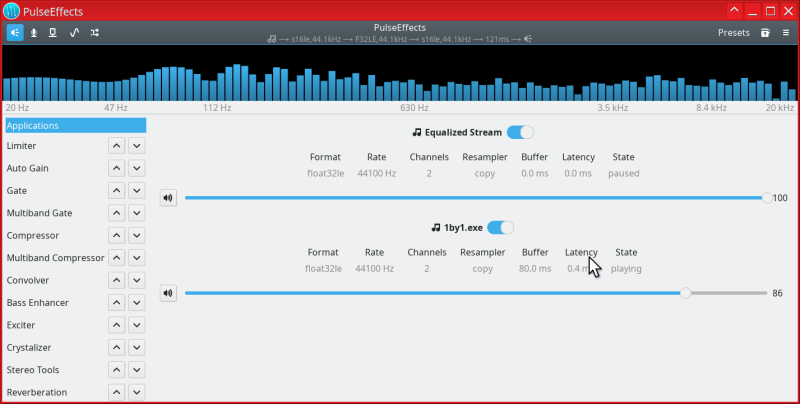The width and height of the screenshot is (800, 404).
Task: Move Exciter down
Action: [137, 325]
